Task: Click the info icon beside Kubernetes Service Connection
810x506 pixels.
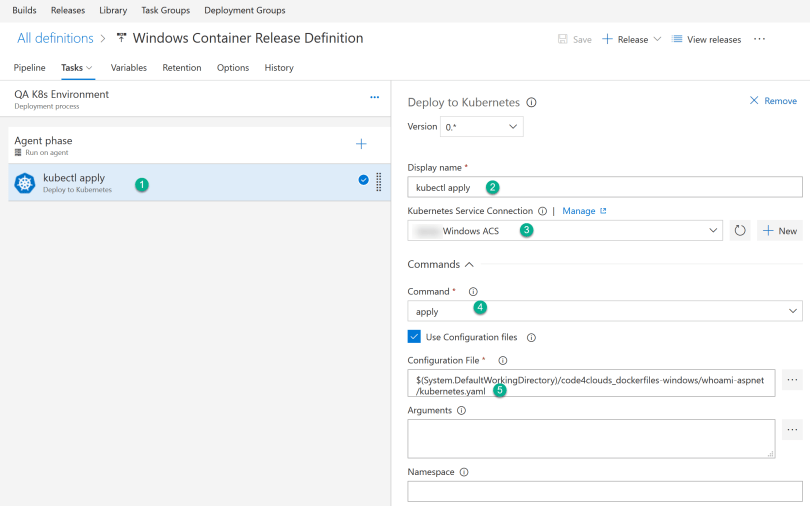Action: 542,211
